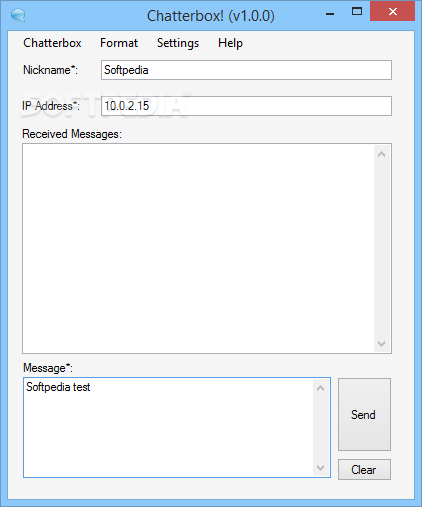The width and height of the screenshot is (422, 507).
Task: Maximize the Chatterbox window
Action: (x=357, y=12)
